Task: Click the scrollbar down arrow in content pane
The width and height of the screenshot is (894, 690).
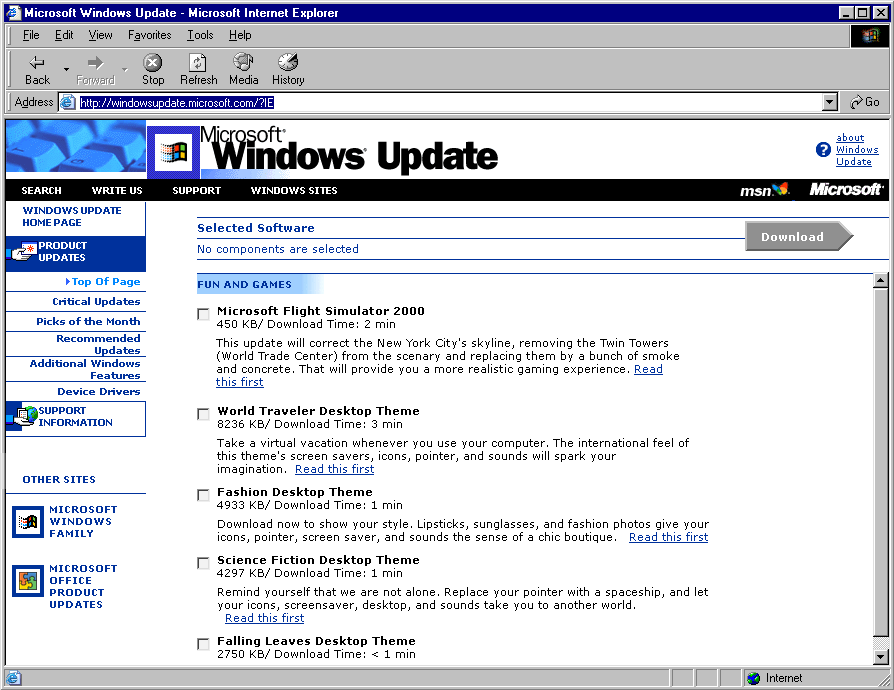Action: [880, 657]
